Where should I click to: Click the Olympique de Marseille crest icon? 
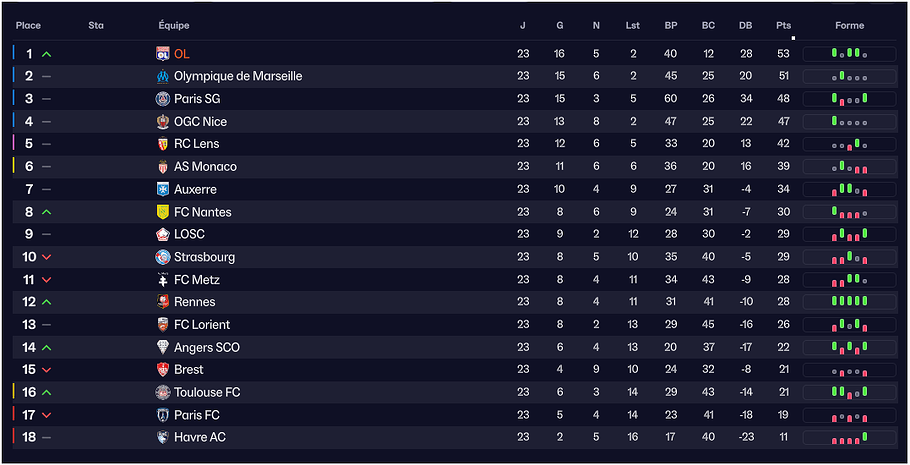click(163, 76)
